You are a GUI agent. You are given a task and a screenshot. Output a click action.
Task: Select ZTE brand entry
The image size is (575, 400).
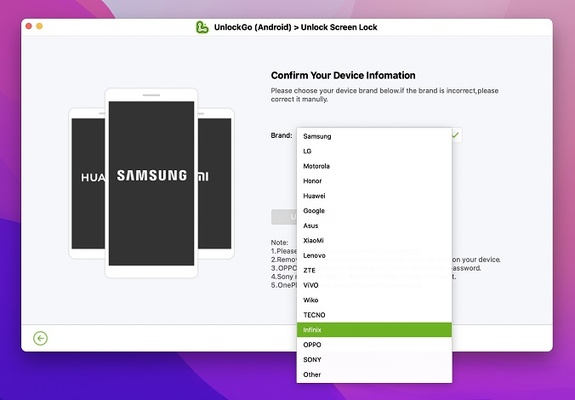374,270
